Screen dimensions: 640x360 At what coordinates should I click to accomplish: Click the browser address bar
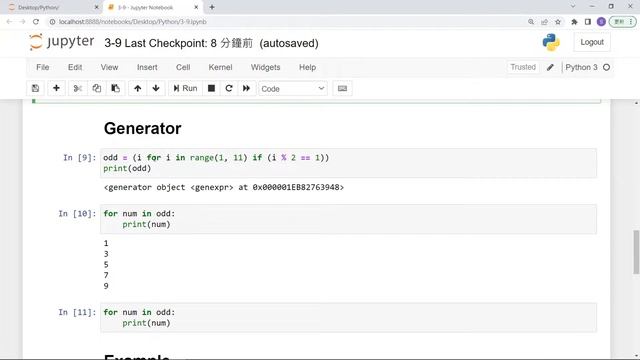286,22
